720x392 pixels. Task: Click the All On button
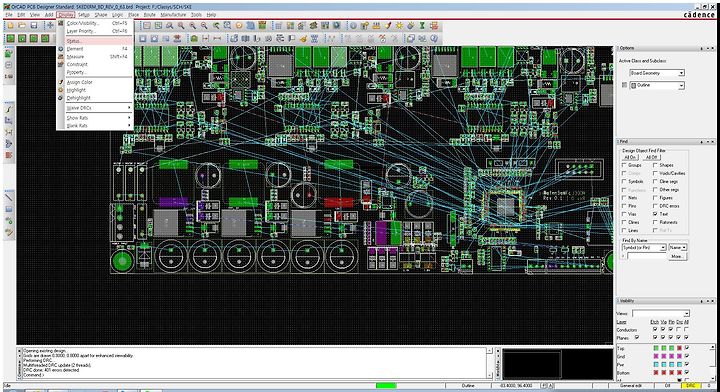coord(630,157)
